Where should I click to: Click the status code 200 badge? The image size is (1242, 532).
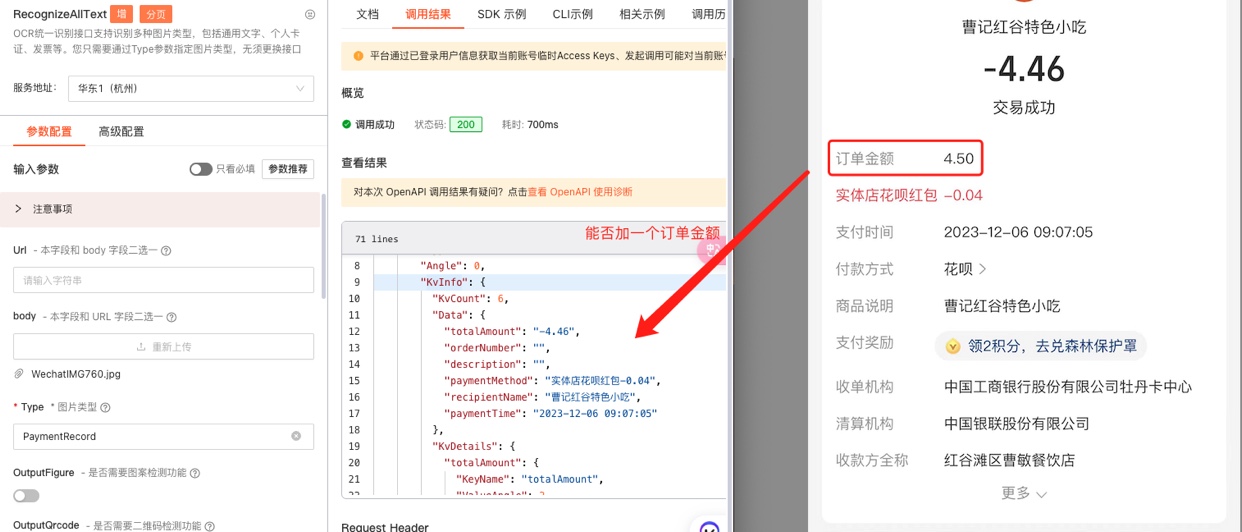coord(466,125)
